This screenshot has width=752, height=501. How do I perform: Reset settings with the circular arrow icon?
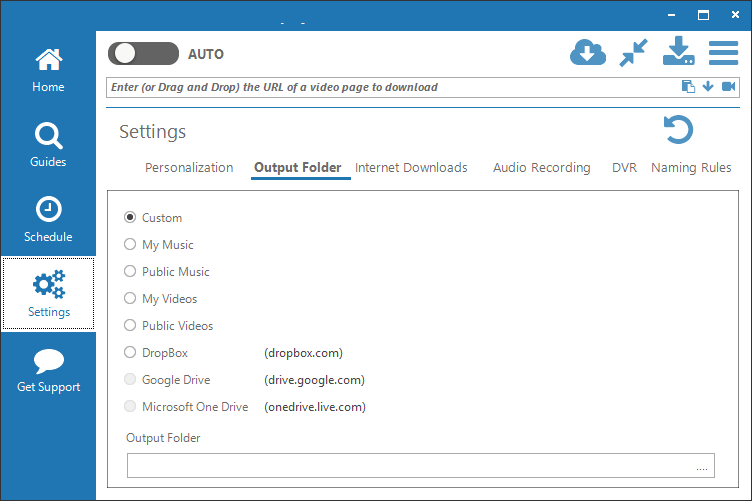click(678, 129)
